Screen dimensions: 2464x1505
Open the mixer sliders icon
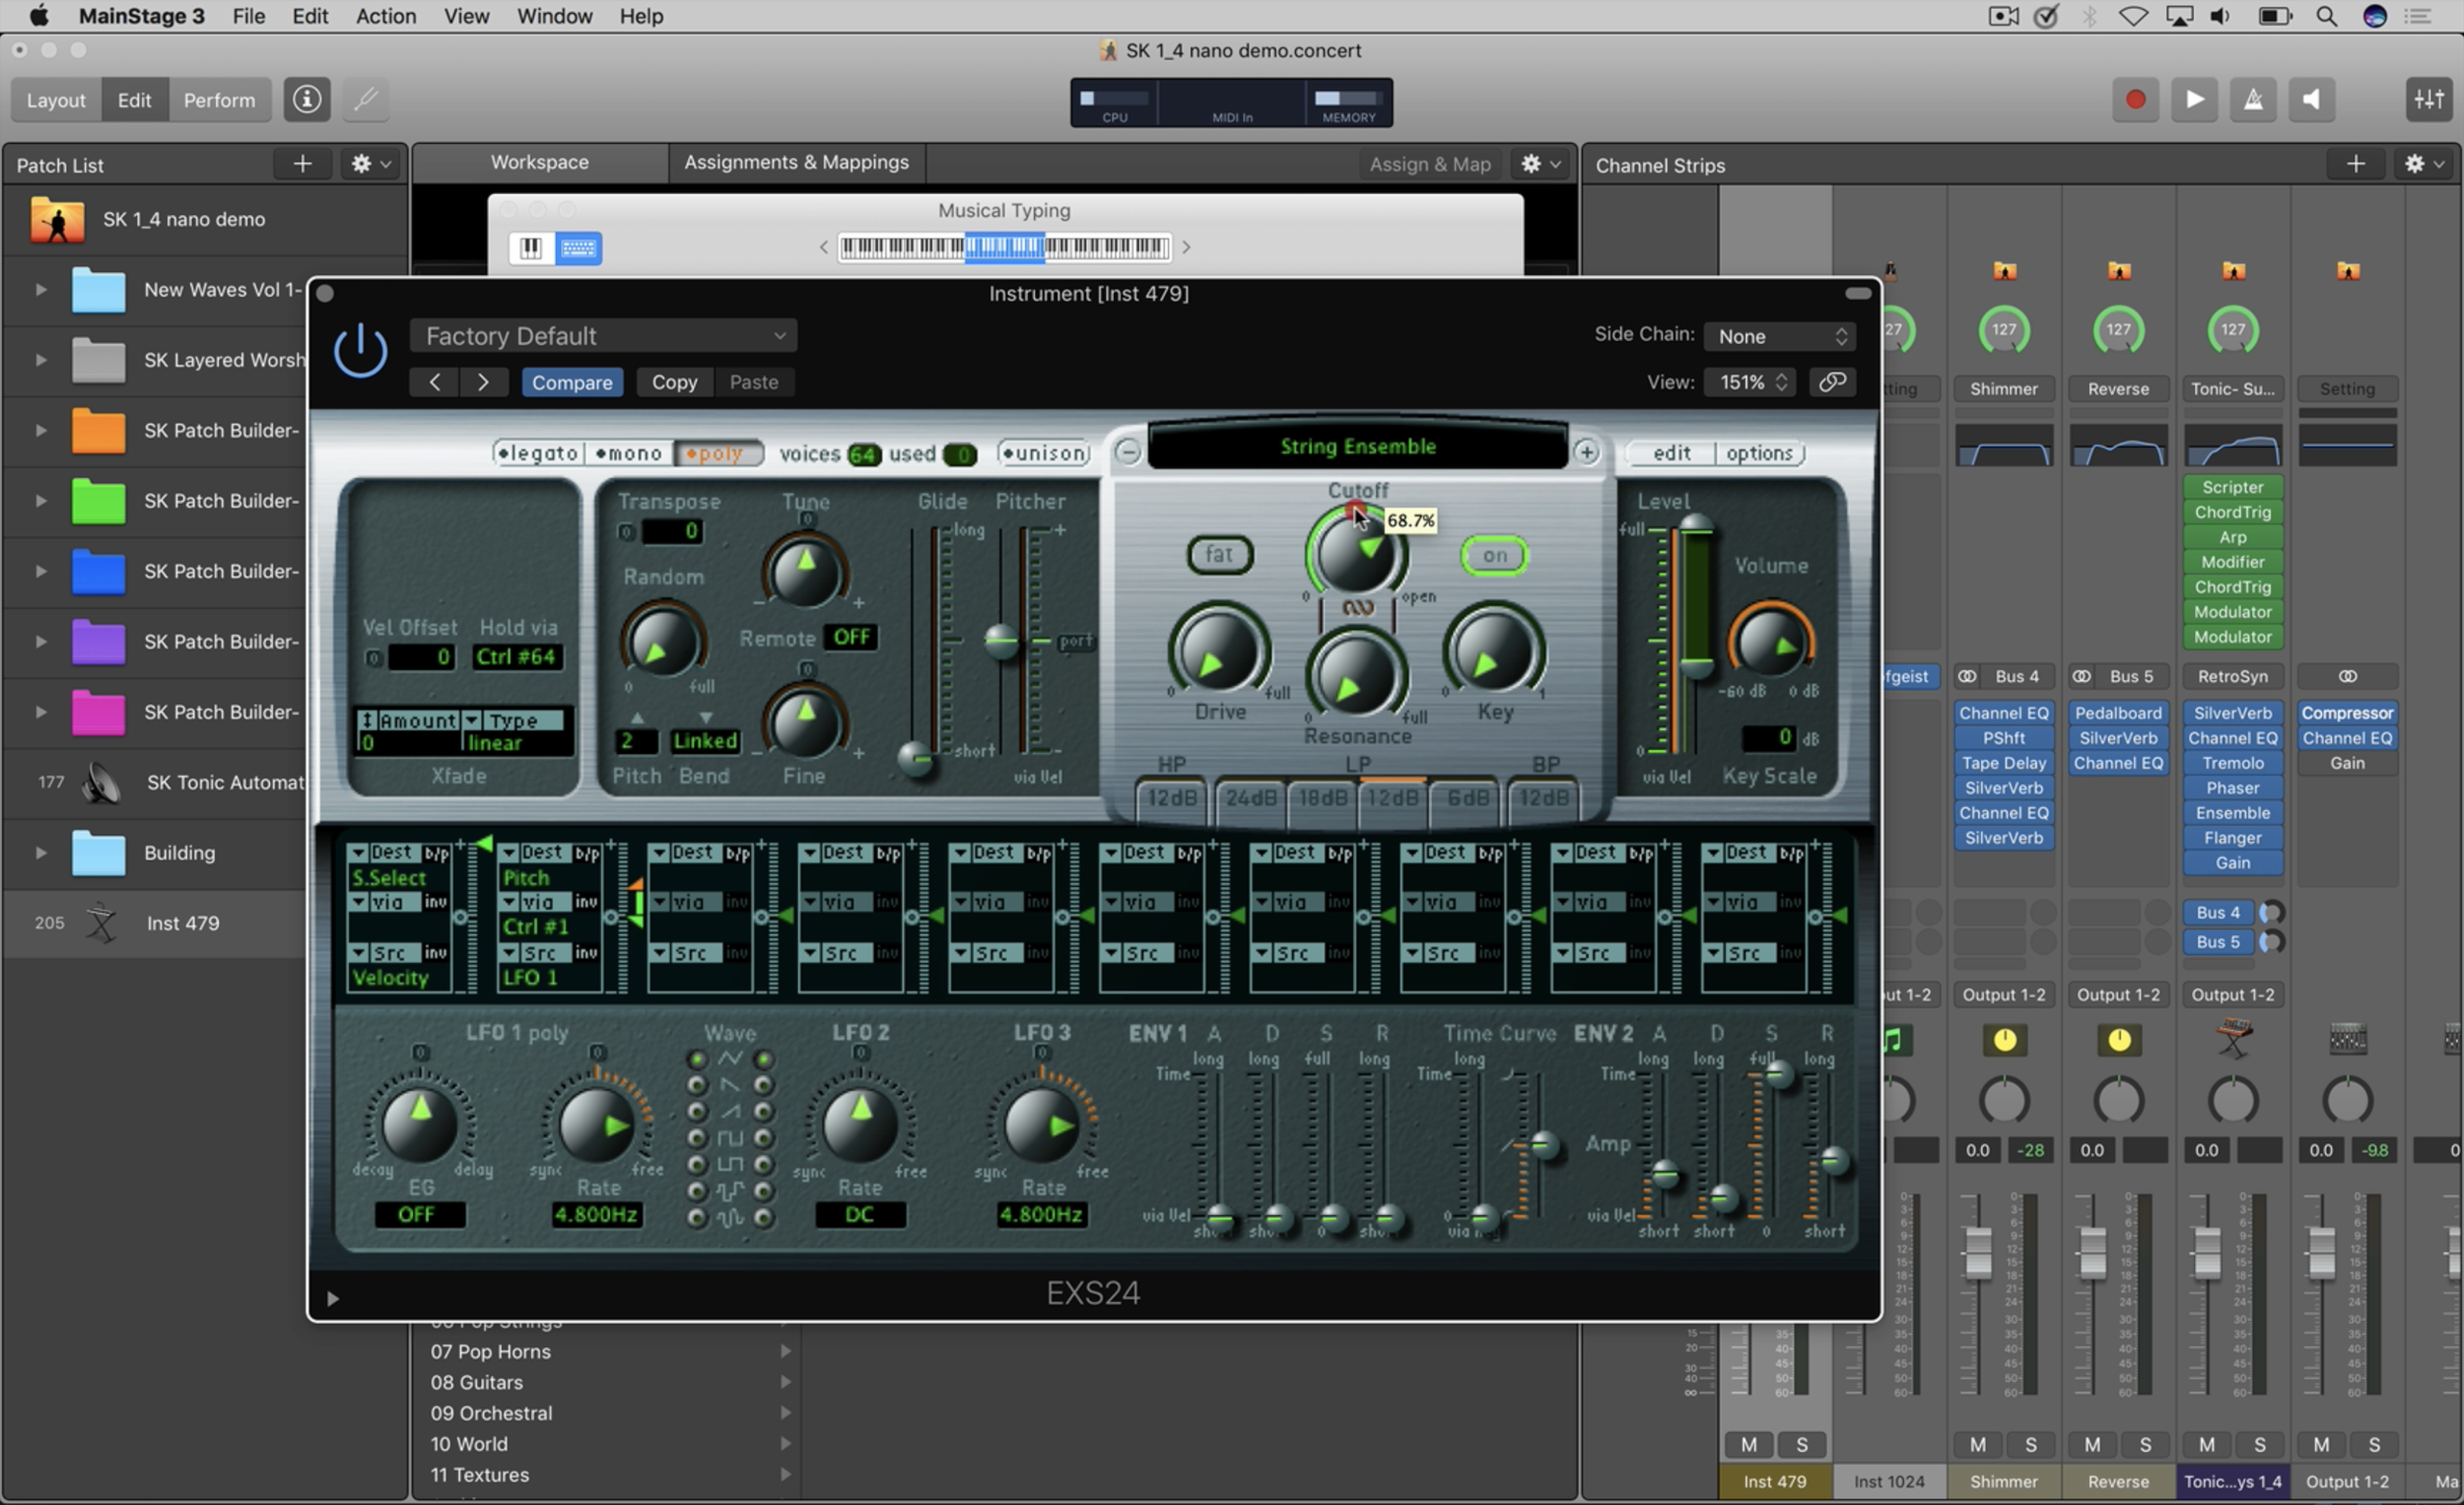coord(2428,100)
